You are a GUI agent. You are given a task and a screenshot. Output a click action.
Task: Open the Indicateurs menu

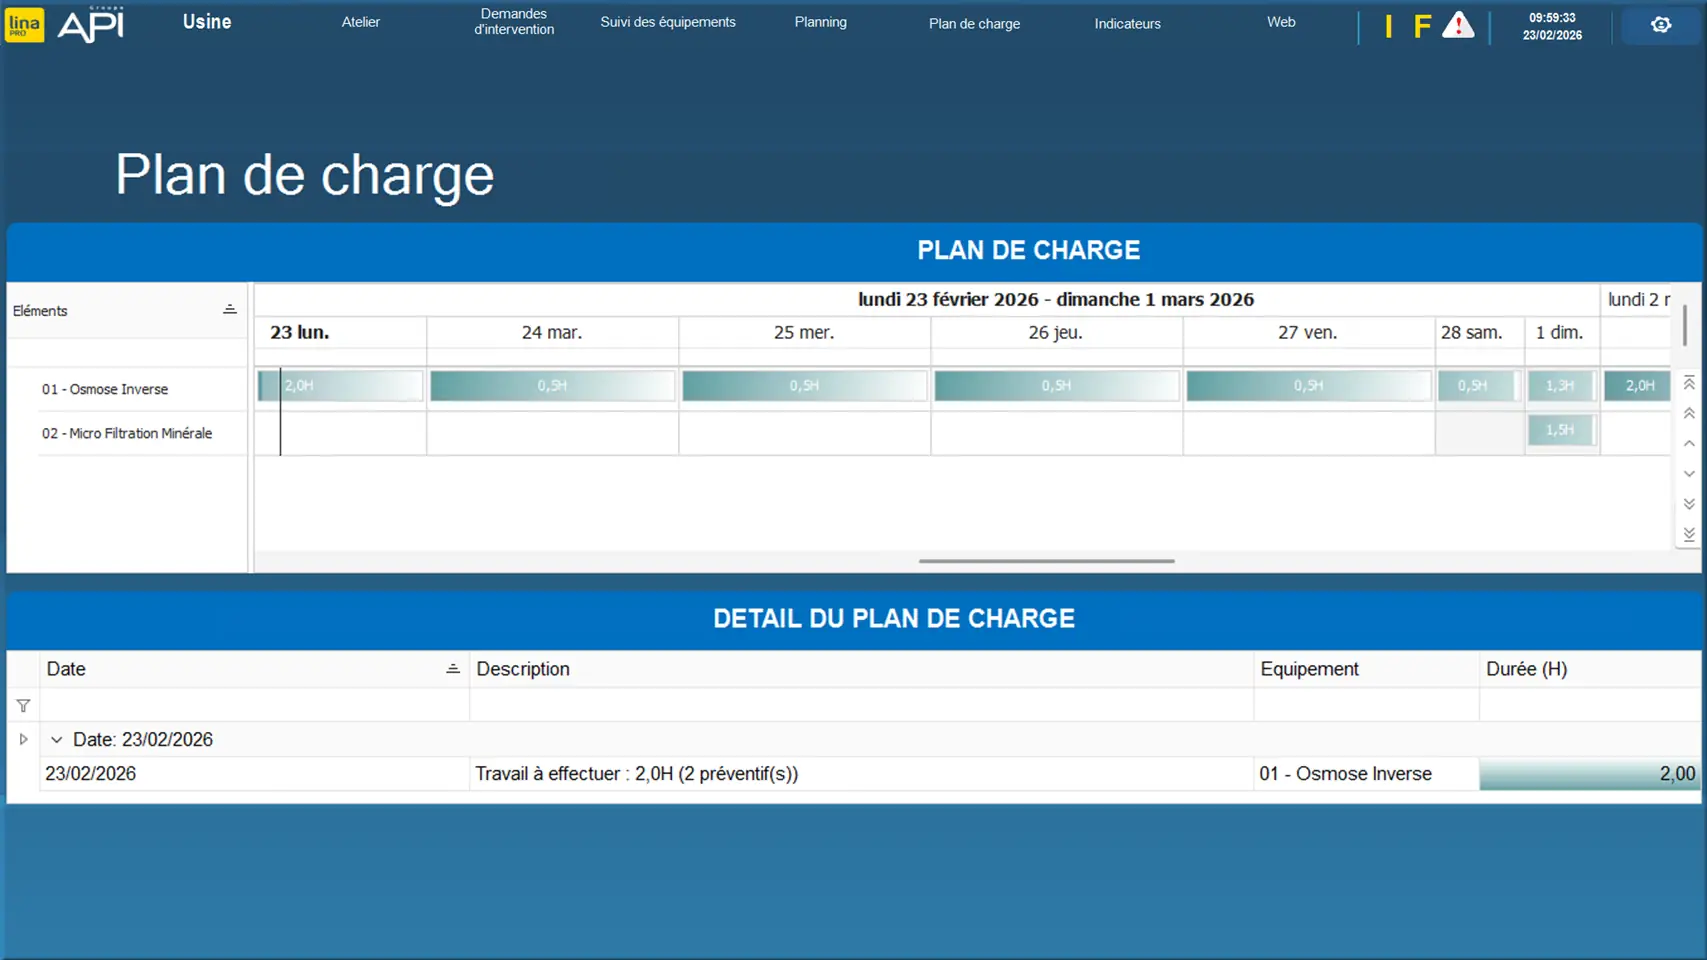tap(1127, 23)
